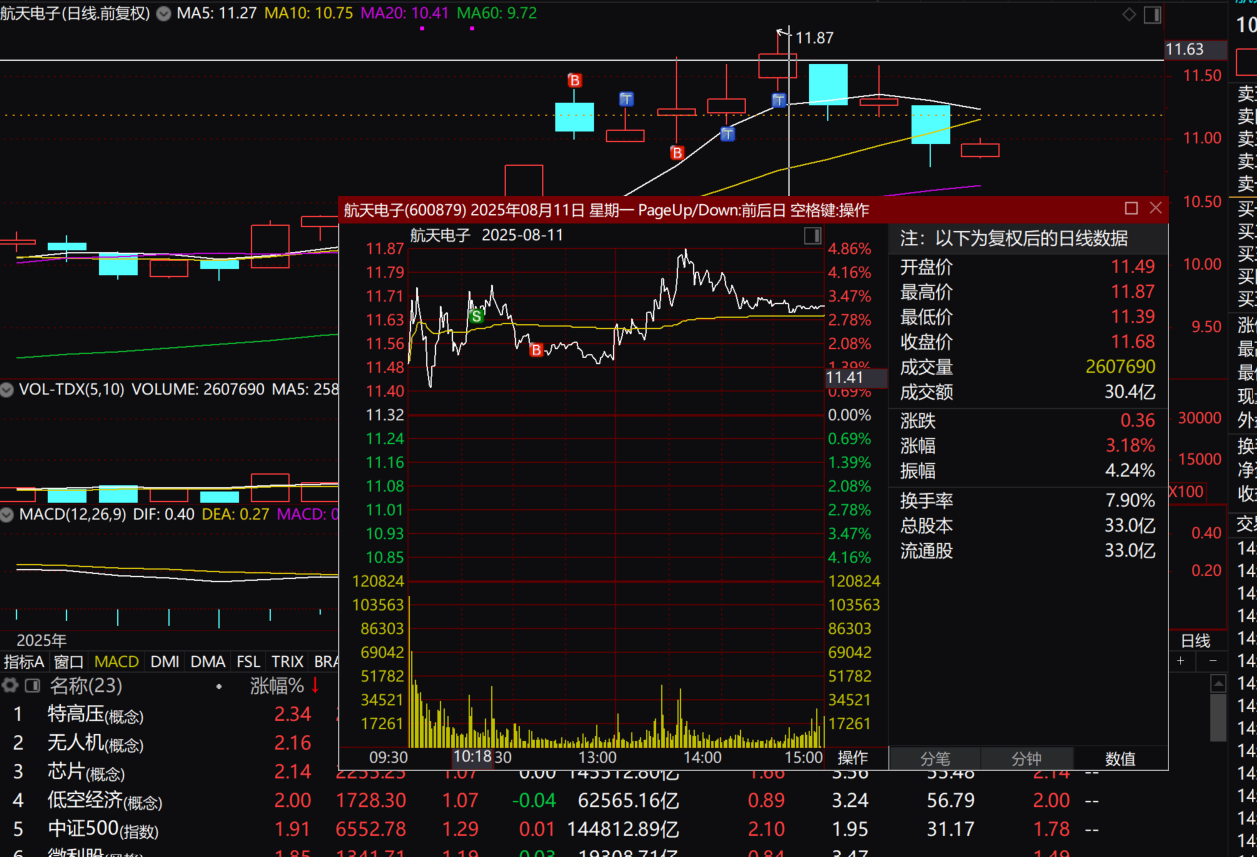Expand the VOL-TDX indicator dropdown arrow
The height and width of the screenshot is (857, 1257).
(6, 389)
